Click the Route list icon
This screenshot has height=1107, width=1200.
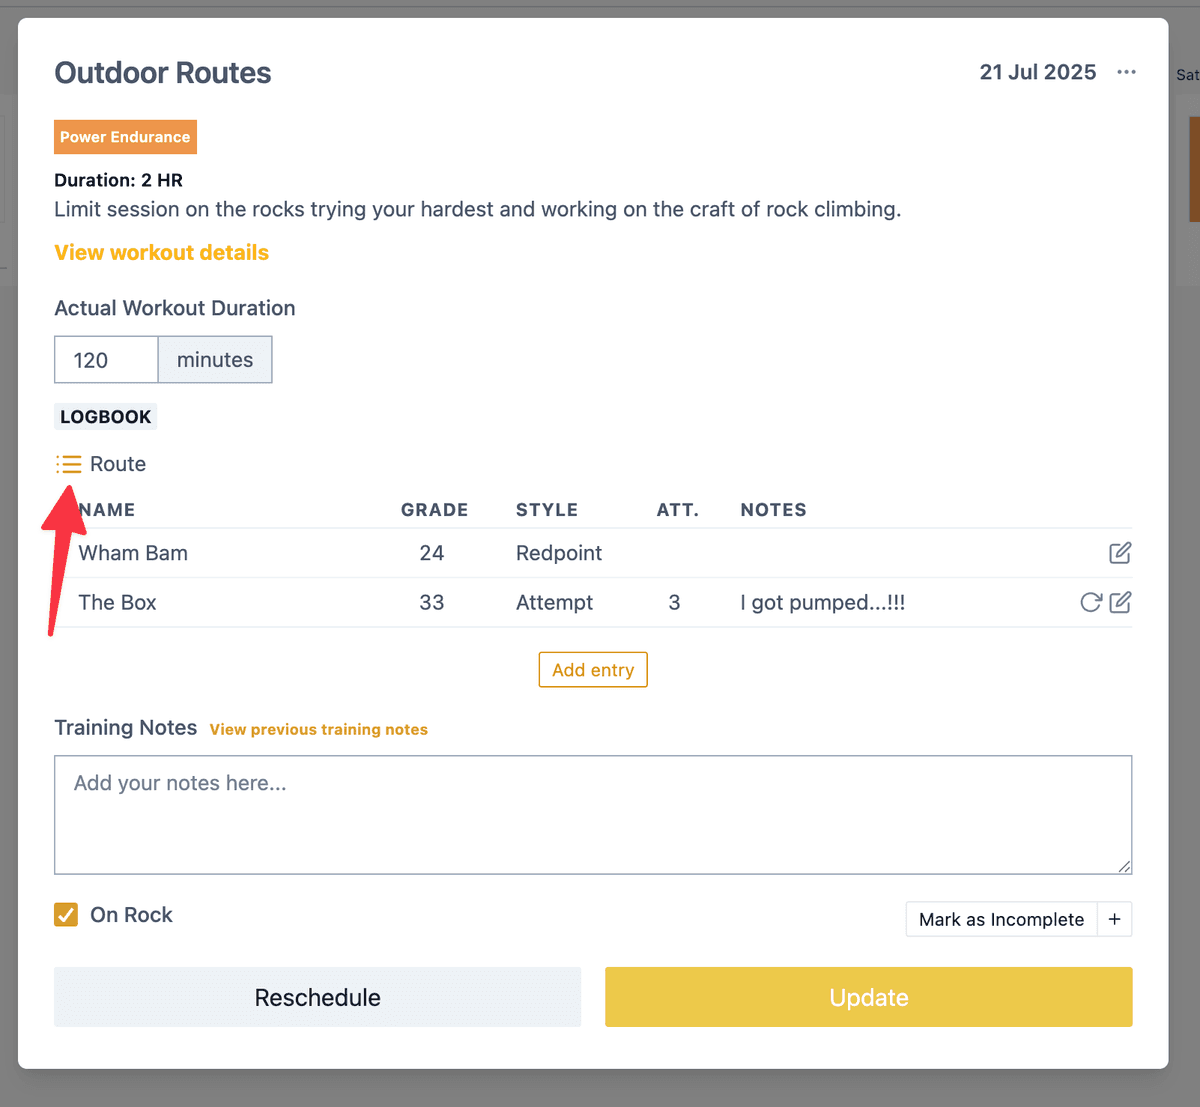69,464
